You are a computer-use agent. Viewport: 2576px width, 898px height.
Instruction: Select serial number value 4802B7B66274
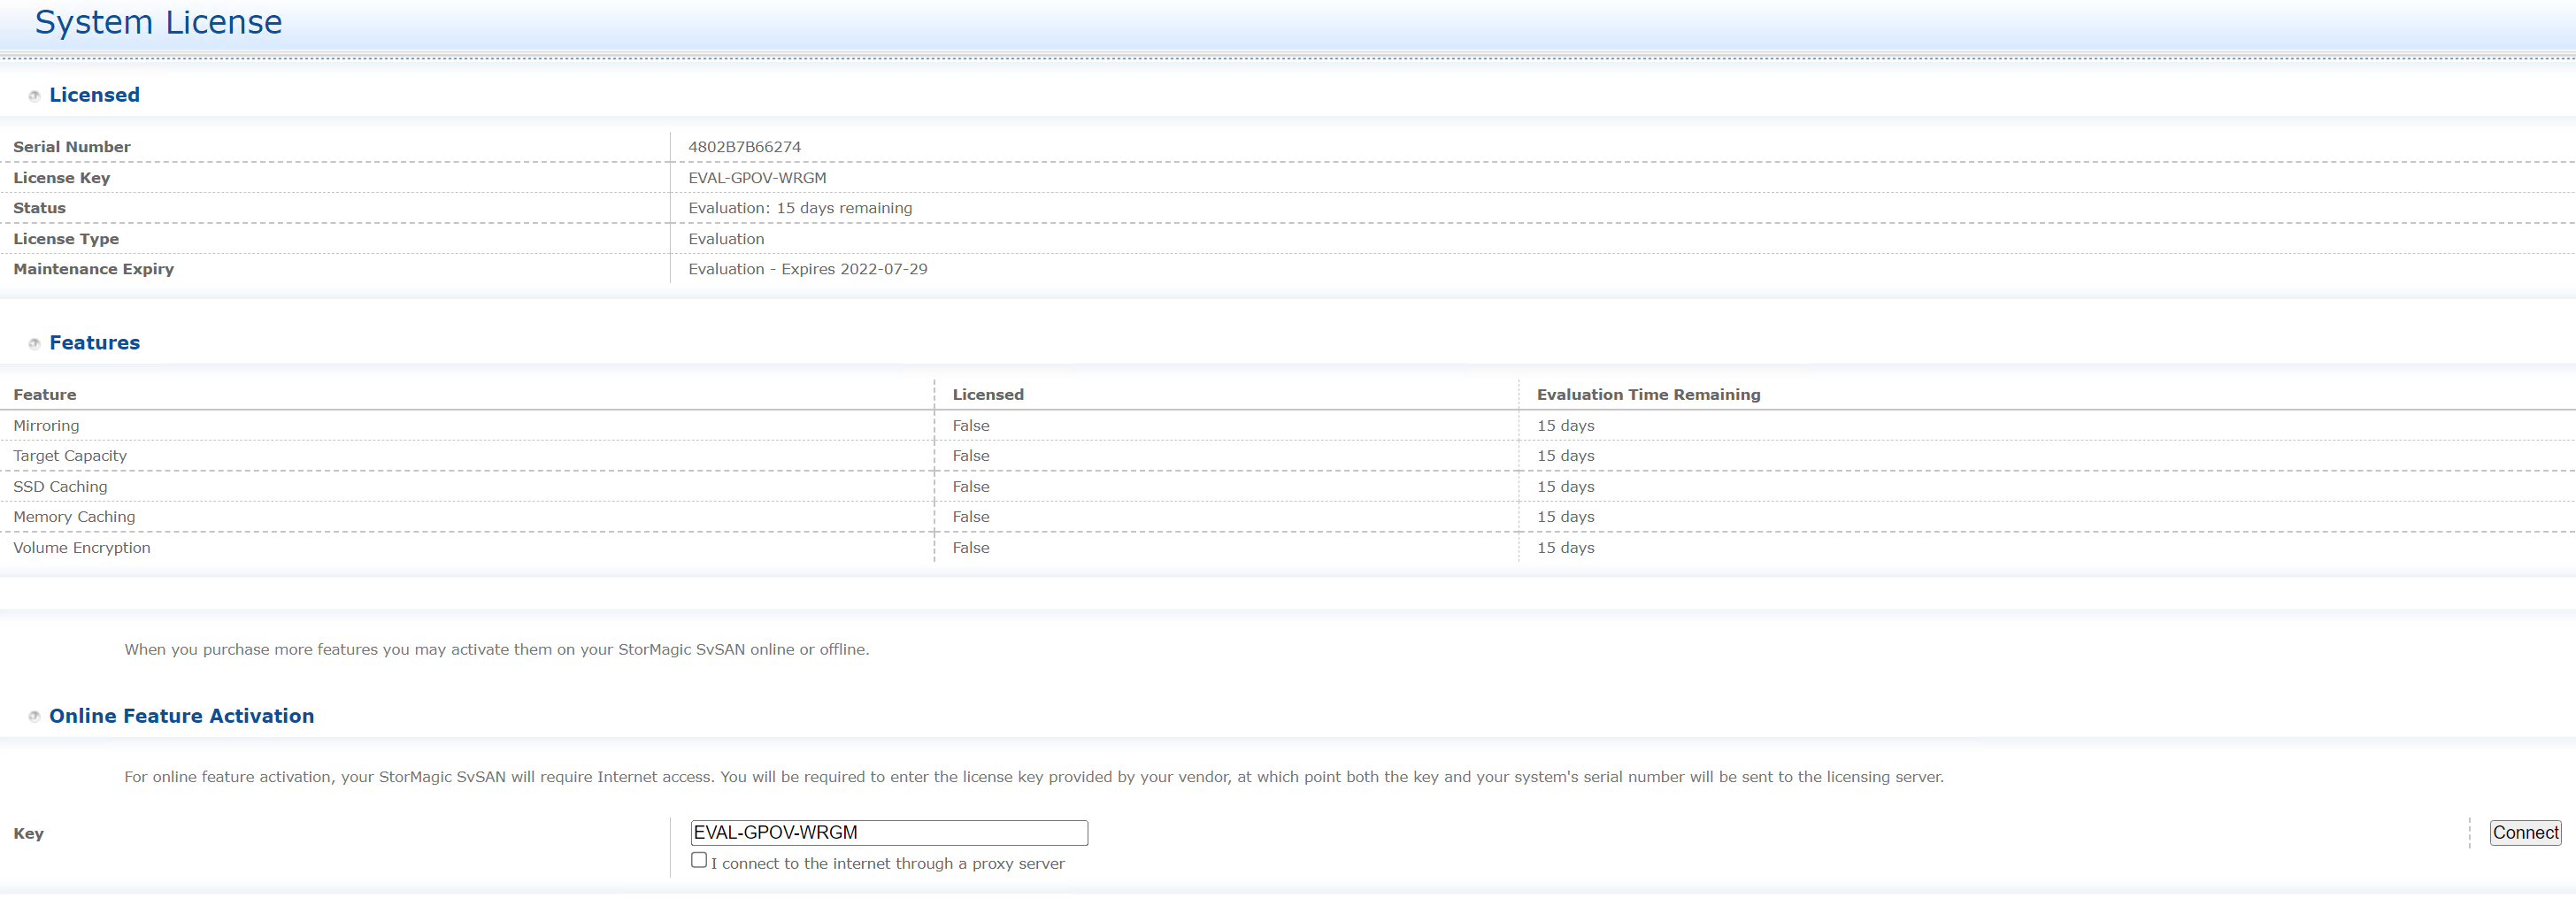[x=744, y=147]
